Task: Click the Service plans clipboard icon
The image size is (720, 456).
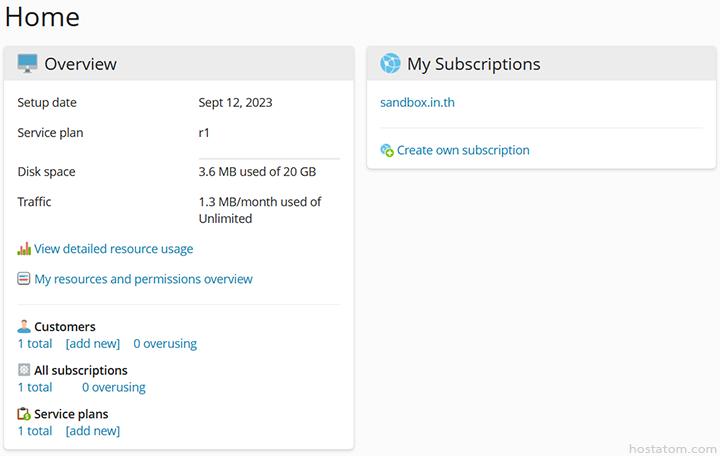Action: pos(24,414)
